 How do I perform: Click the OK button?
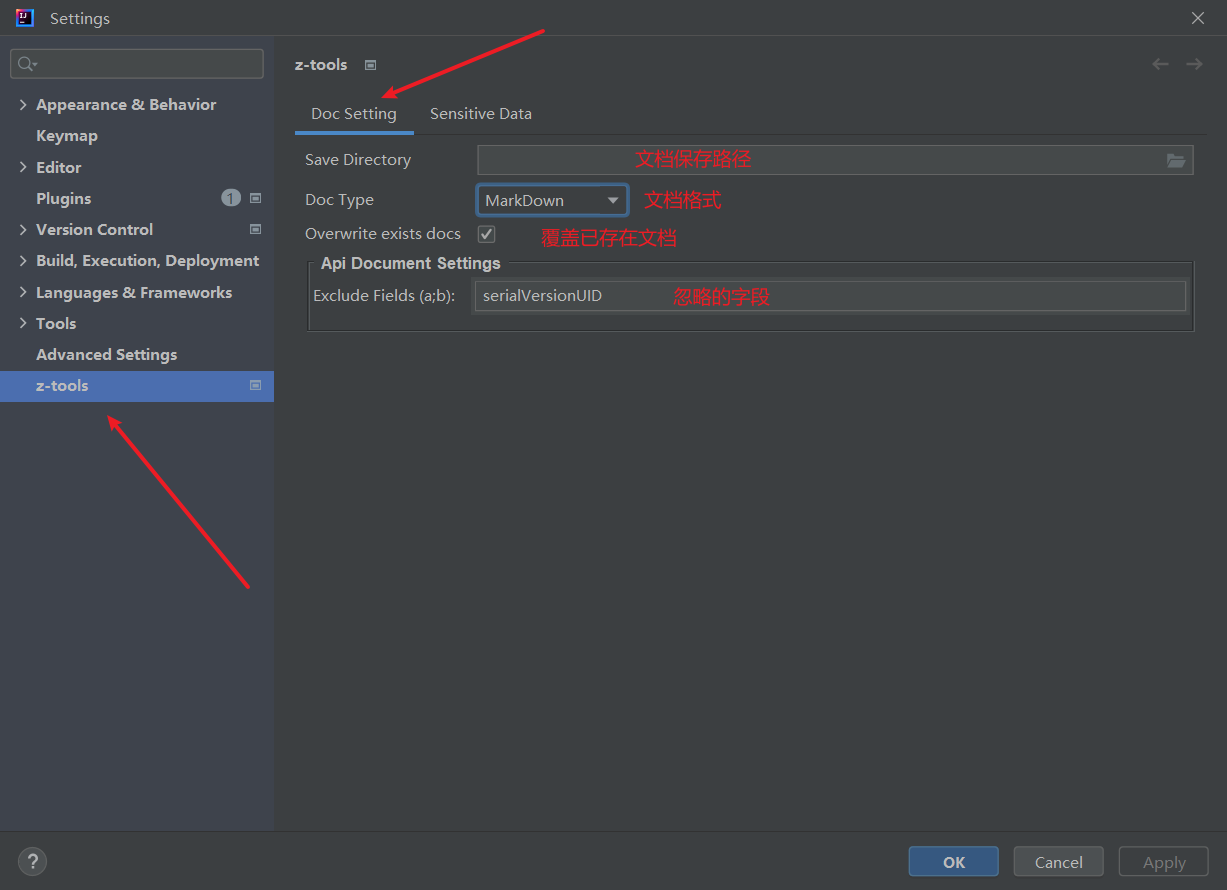tap(954, 862)
